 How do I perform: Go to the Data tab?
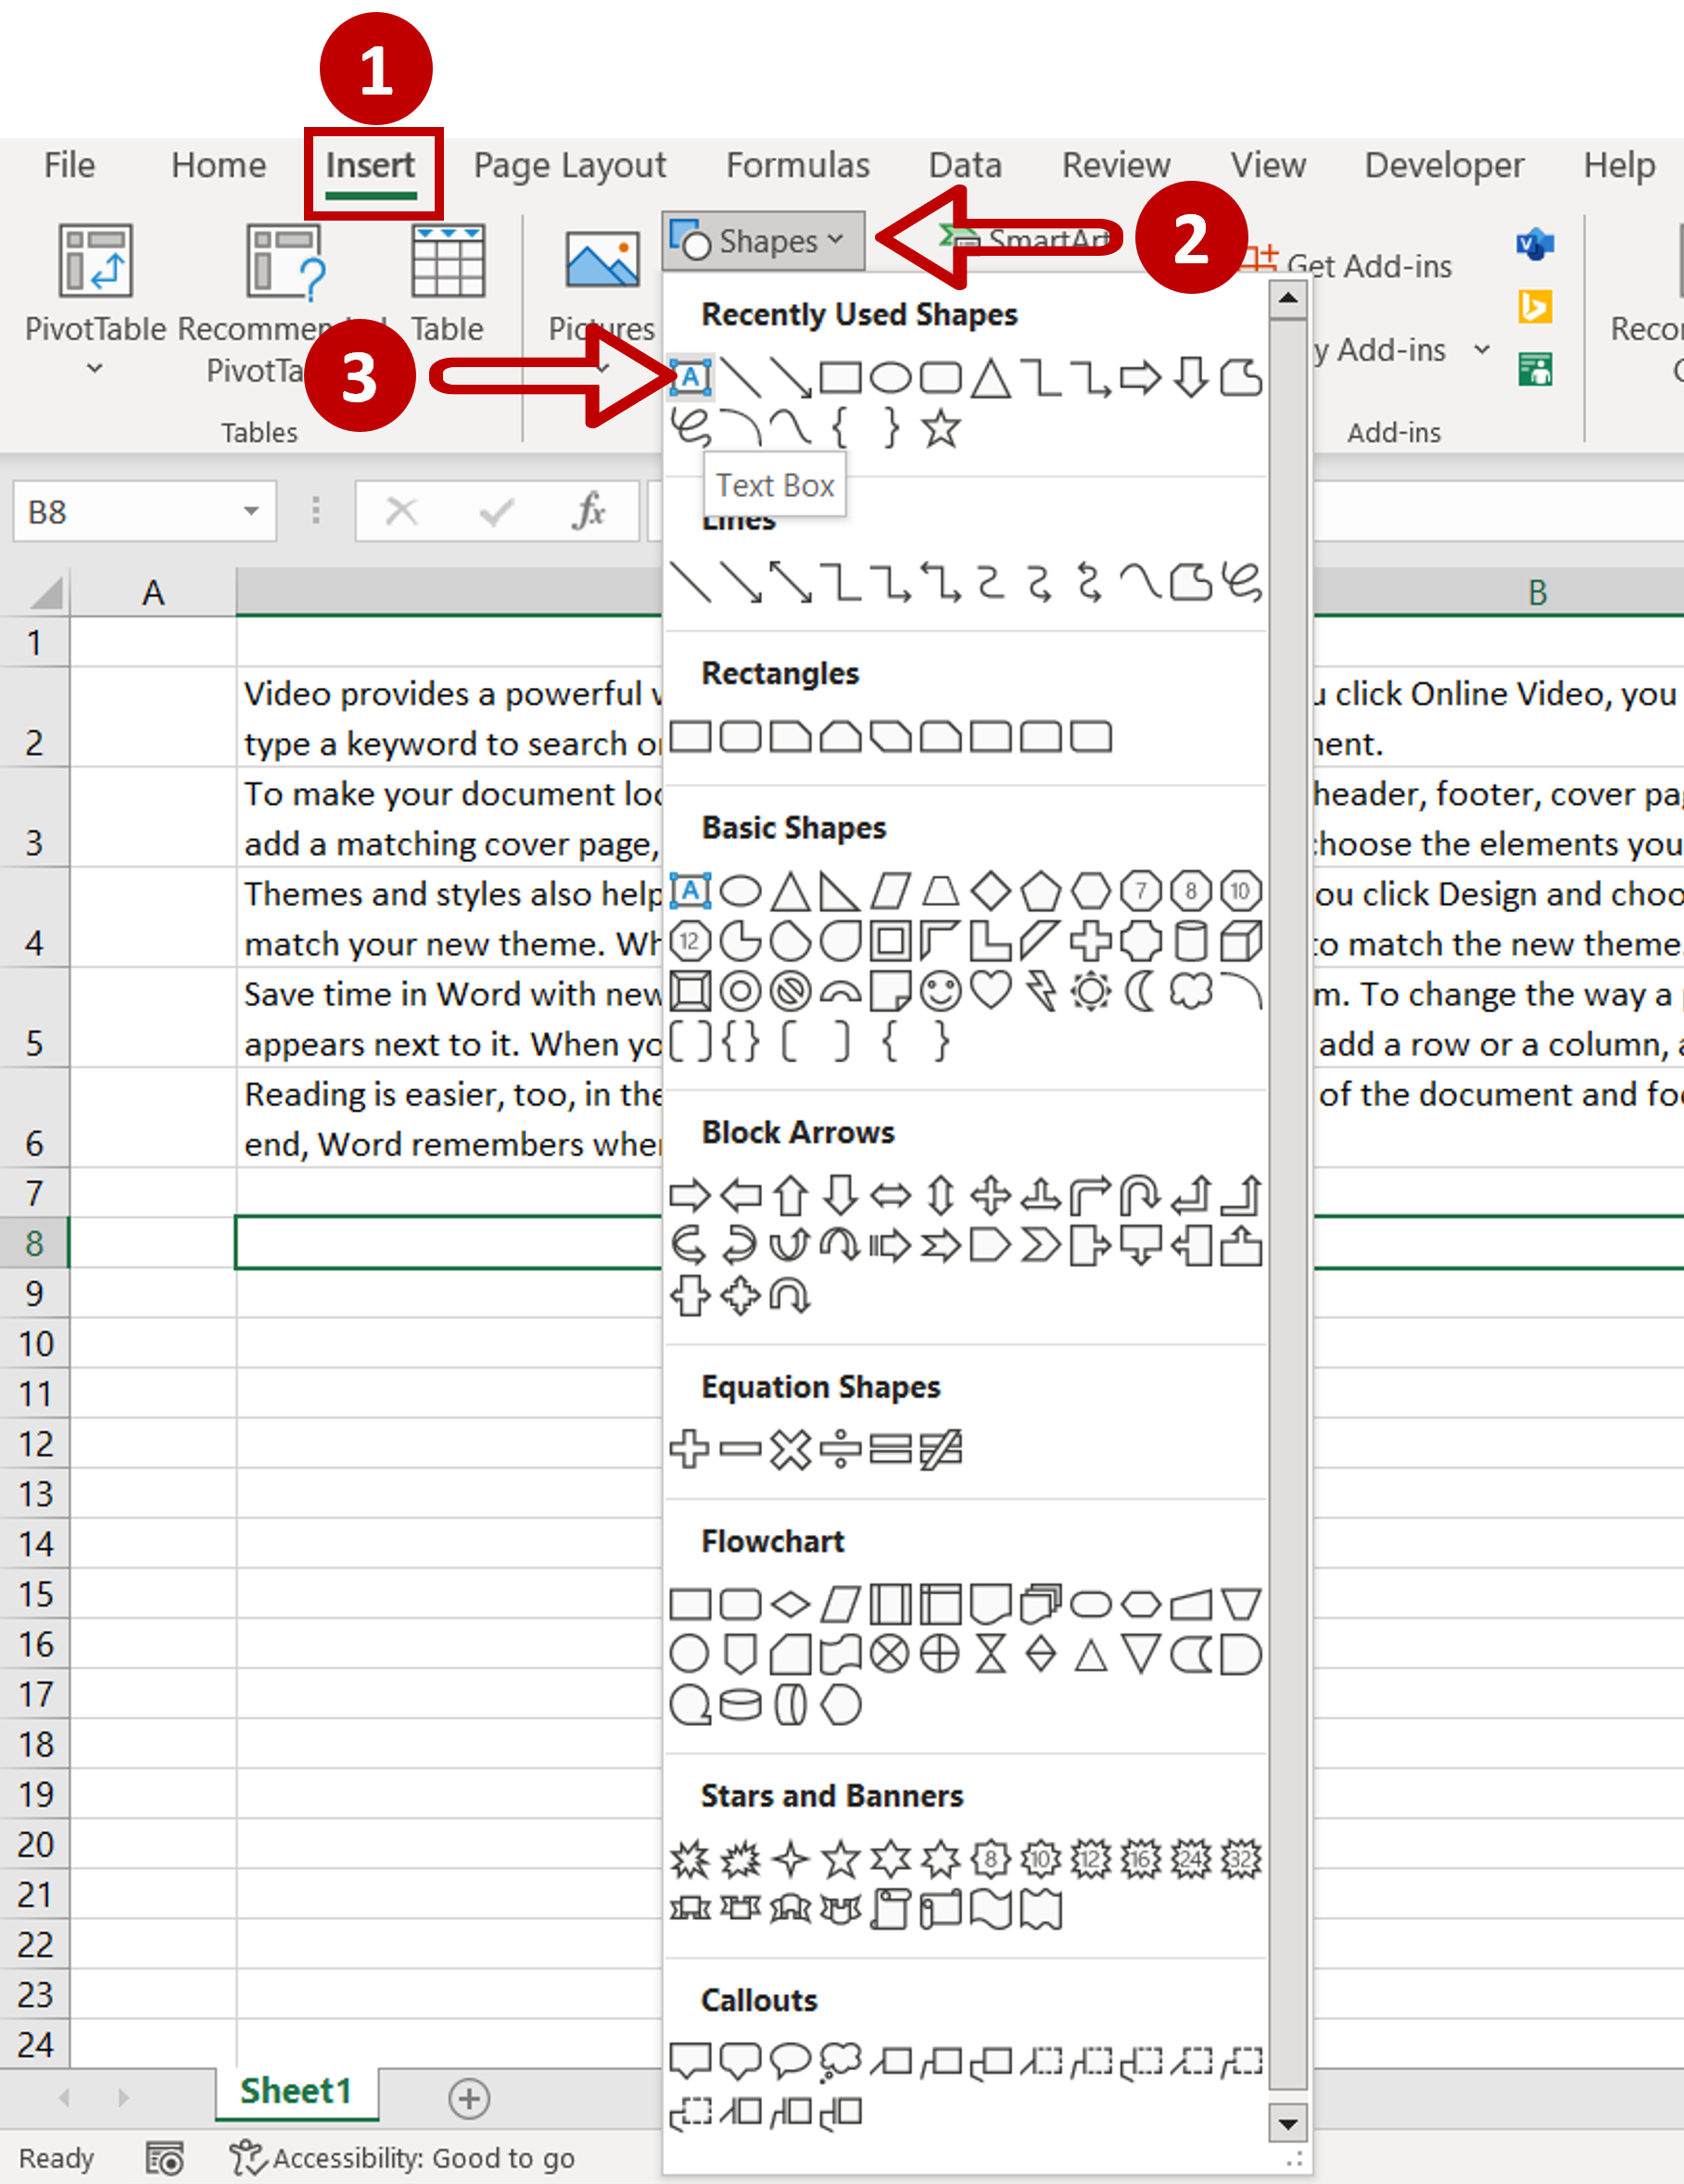(965, 165)
